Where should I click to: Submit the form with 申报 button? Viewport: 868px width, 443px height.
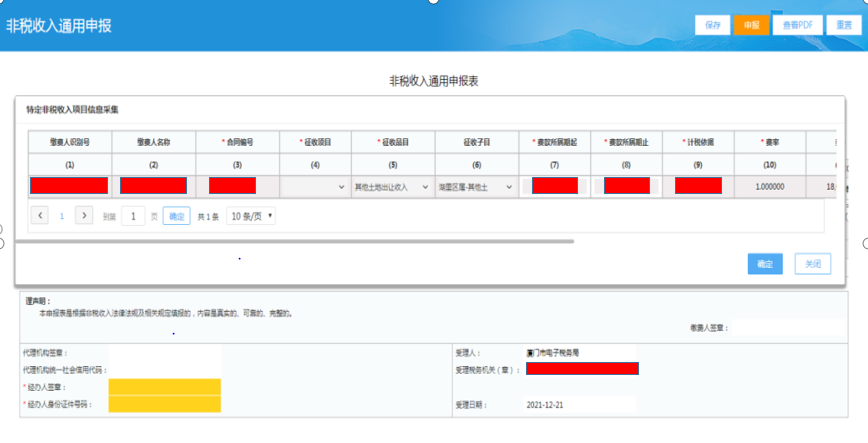tap(751, 25)
